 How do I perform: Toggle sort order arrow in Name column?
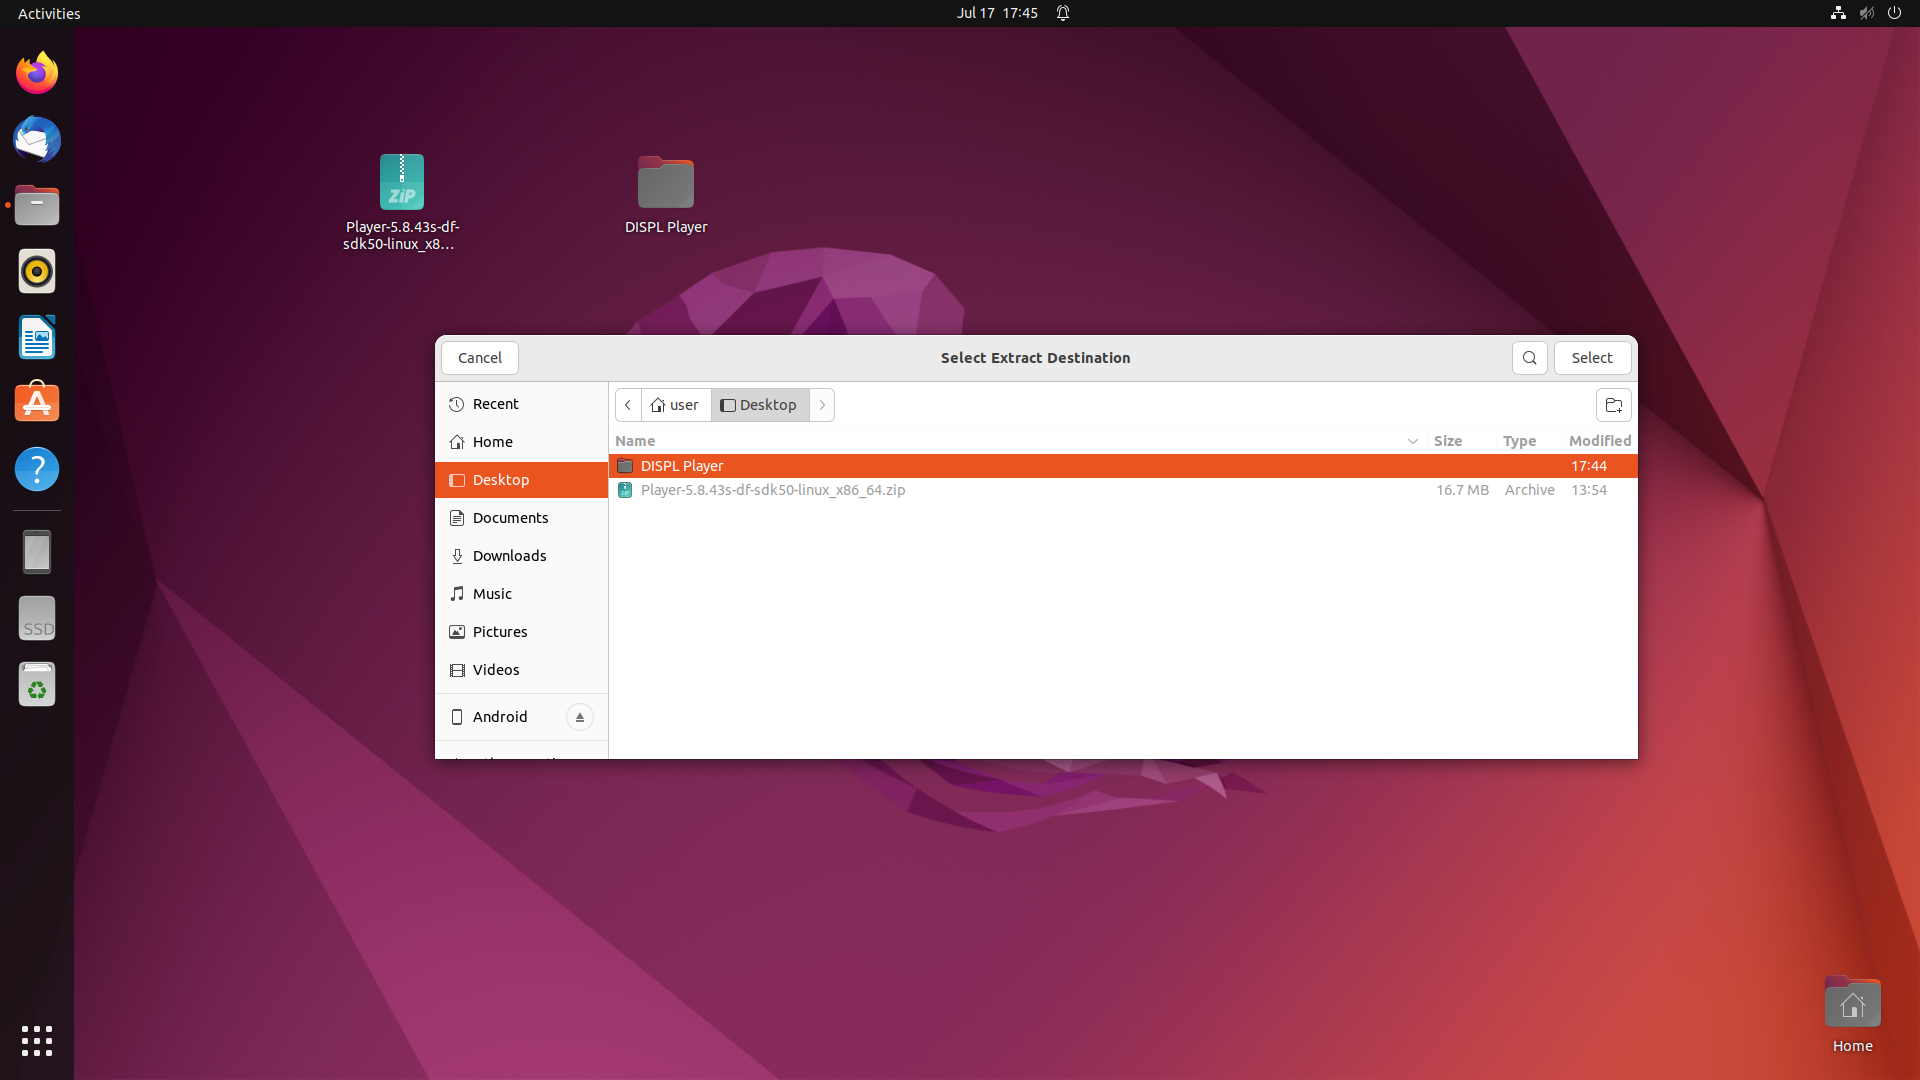[x=1412, y=441]
